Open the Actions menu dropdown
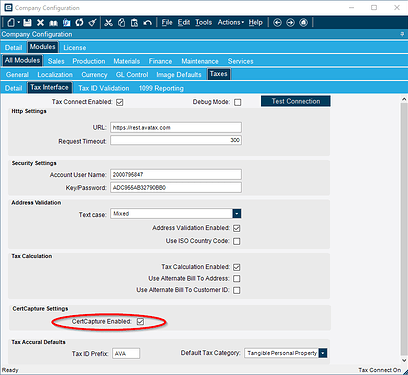 click(231, 23)
